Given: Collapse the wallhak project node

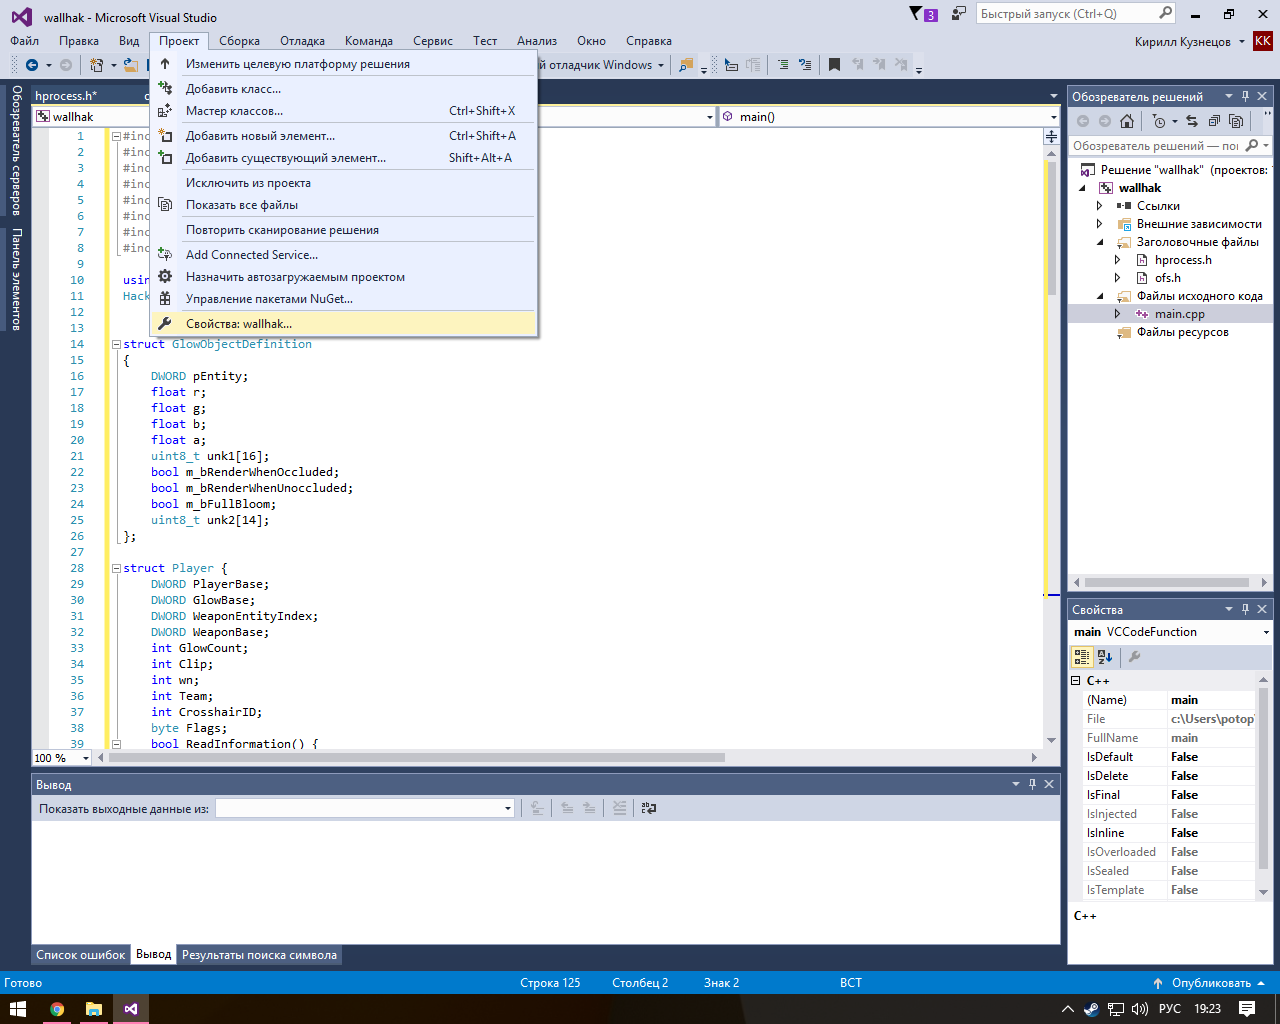Looking at the screenshot, I should click(x=1082, y=188).
